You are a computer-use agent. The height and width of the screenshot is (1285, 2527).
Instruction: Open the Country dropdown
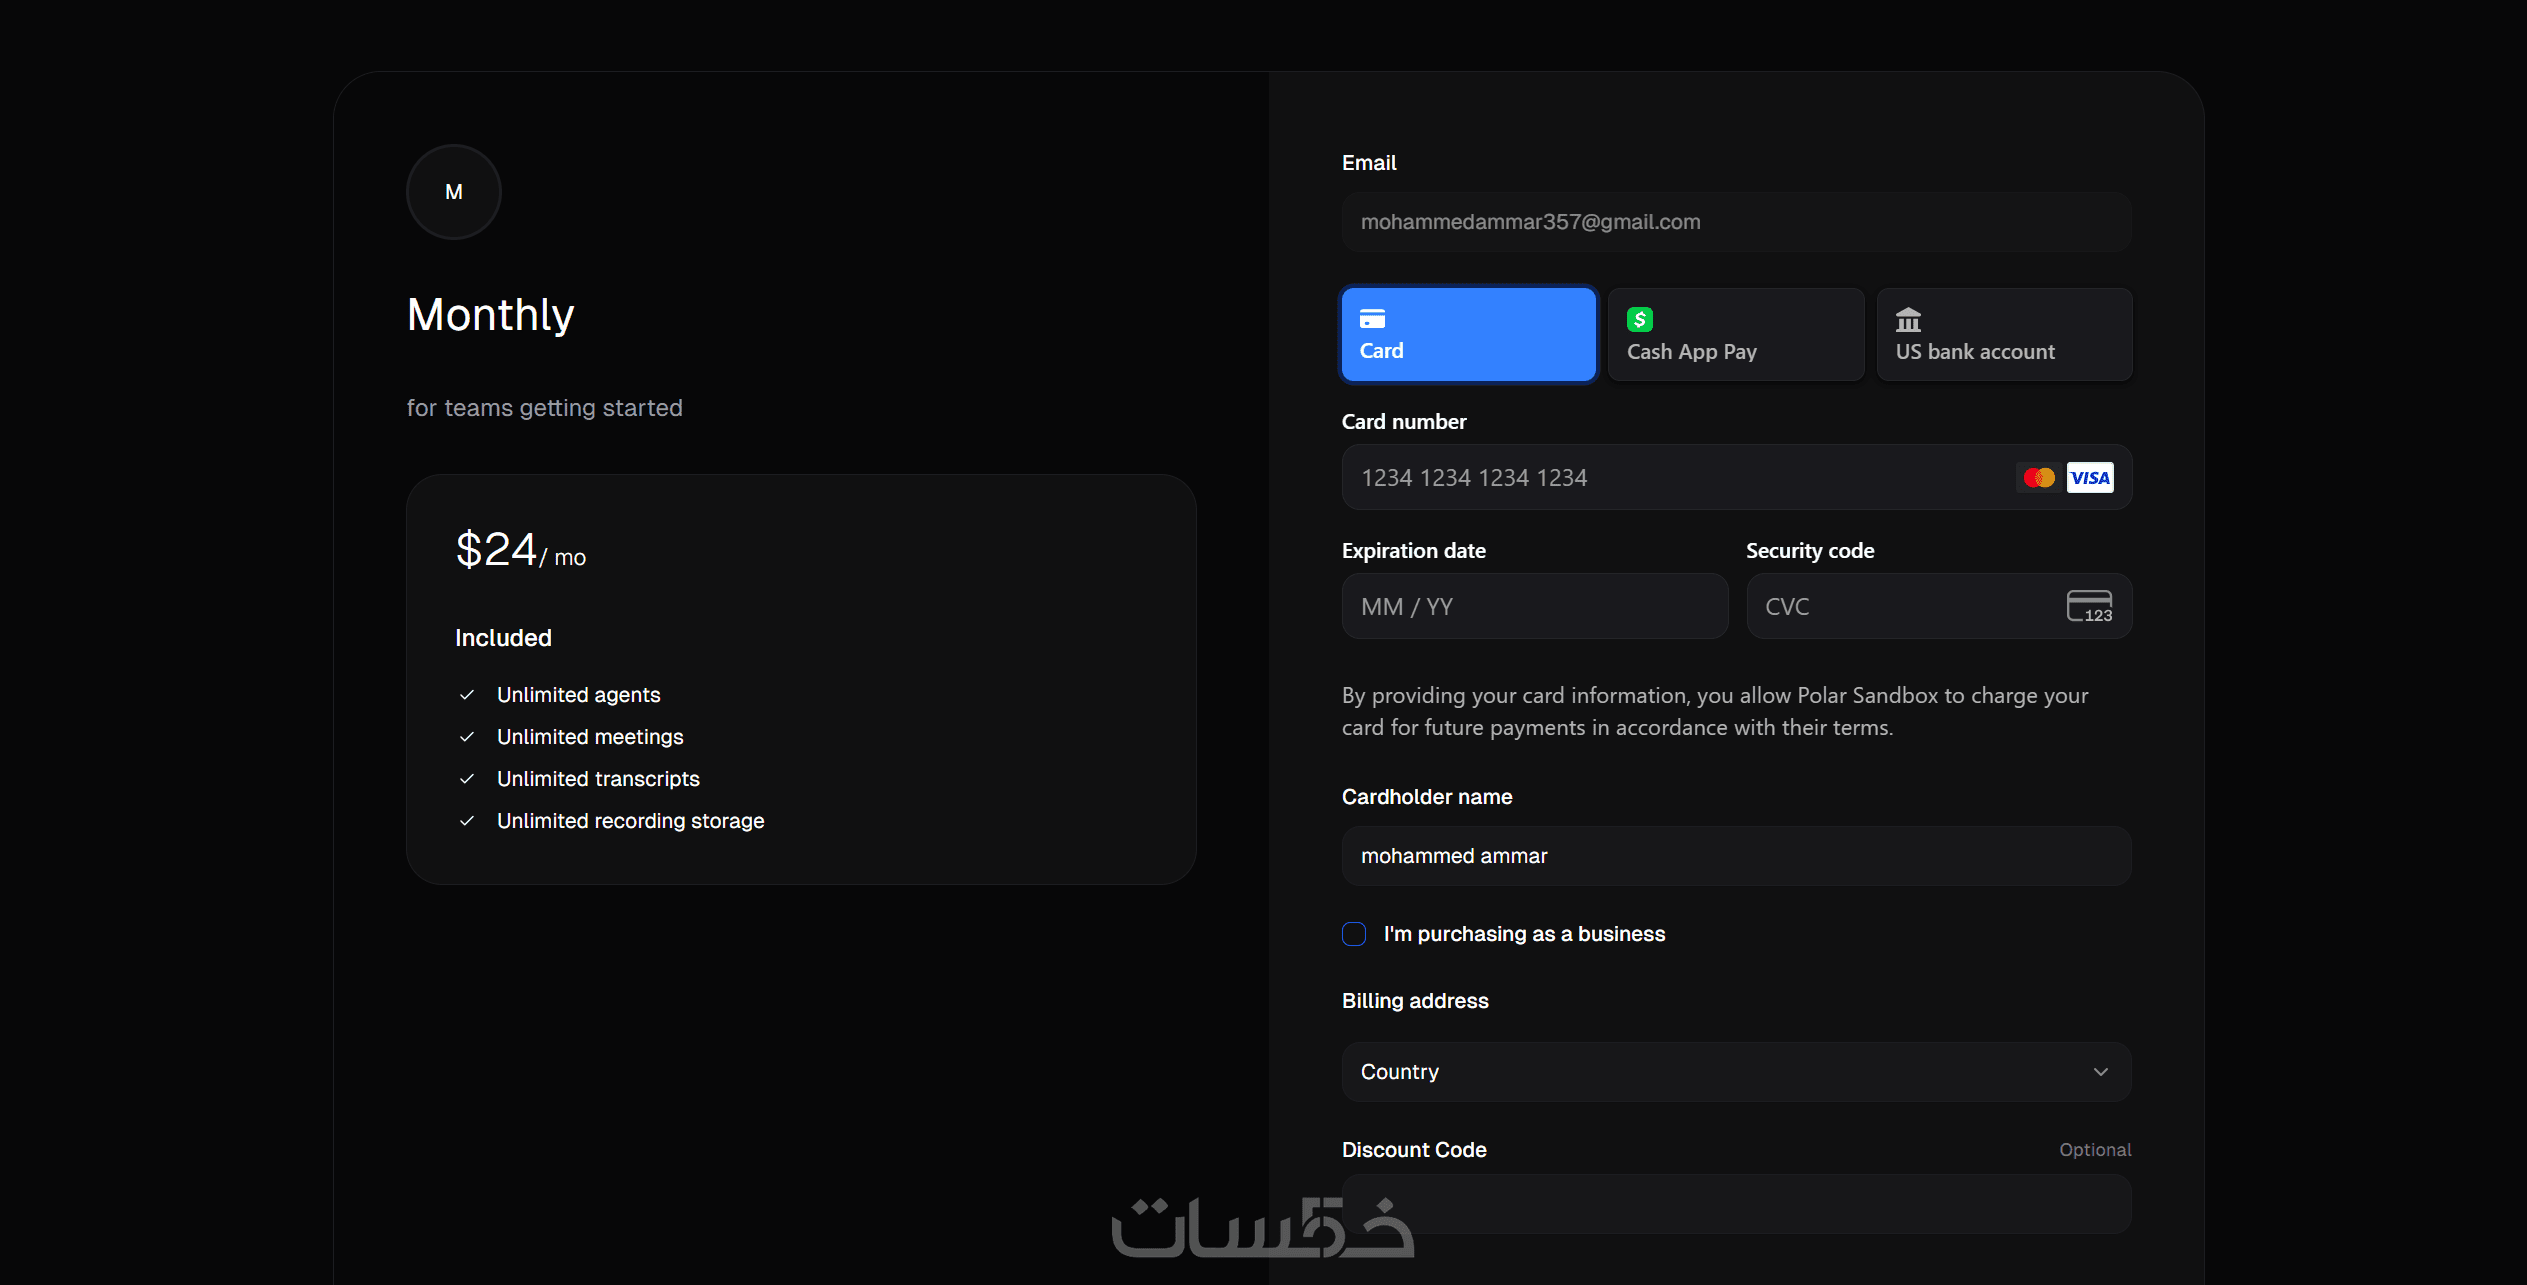coord(1700,1072)
